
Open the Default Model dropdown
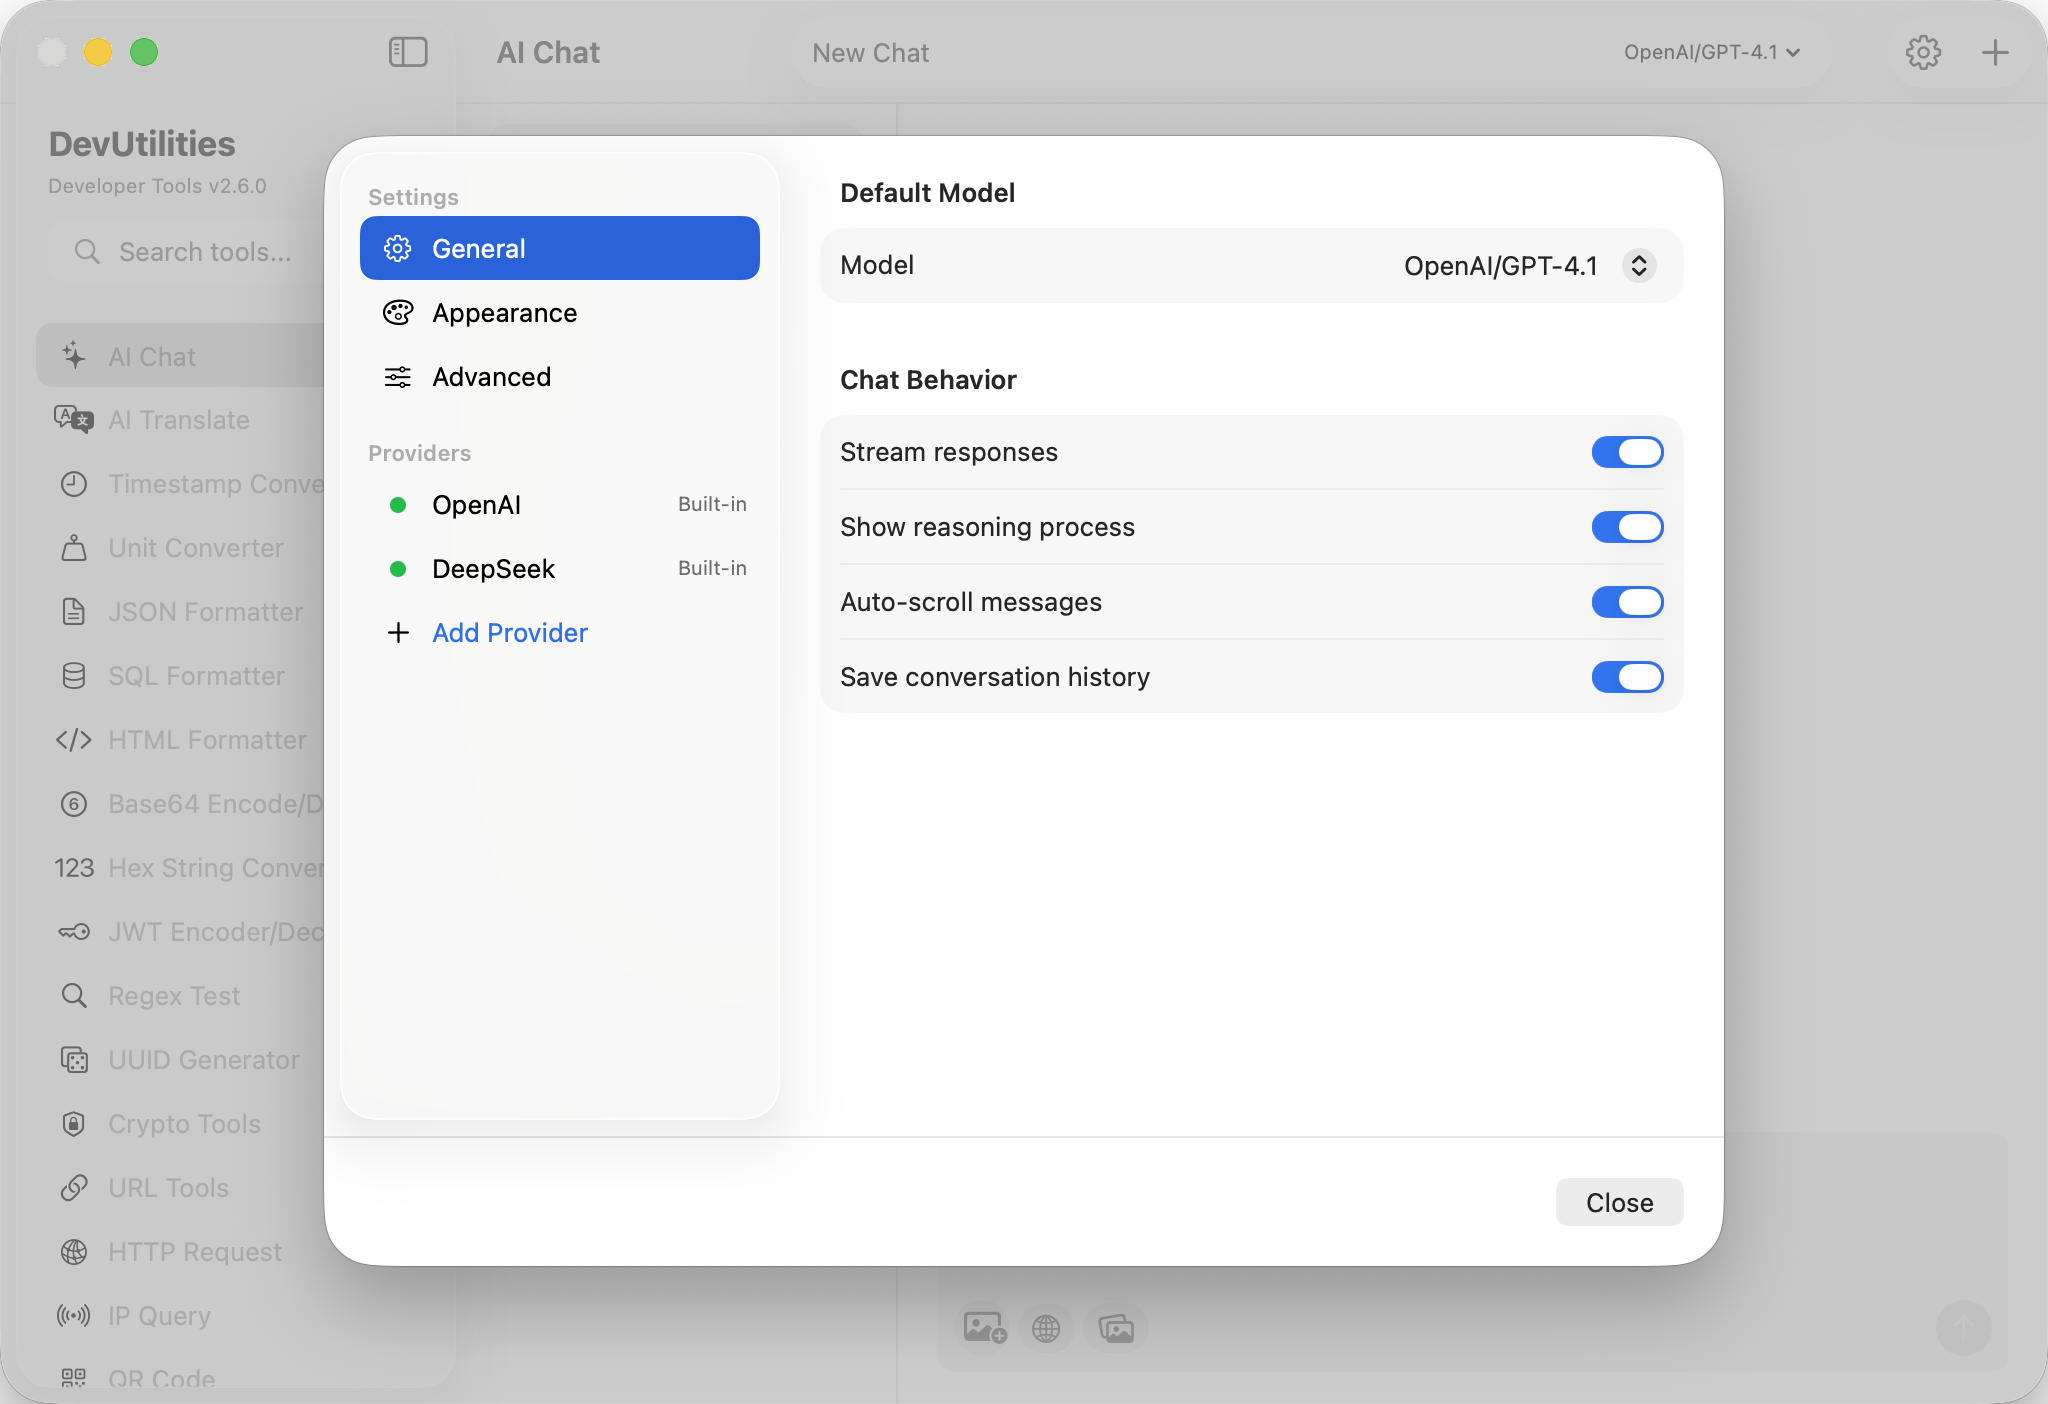tap(1637, 266)
